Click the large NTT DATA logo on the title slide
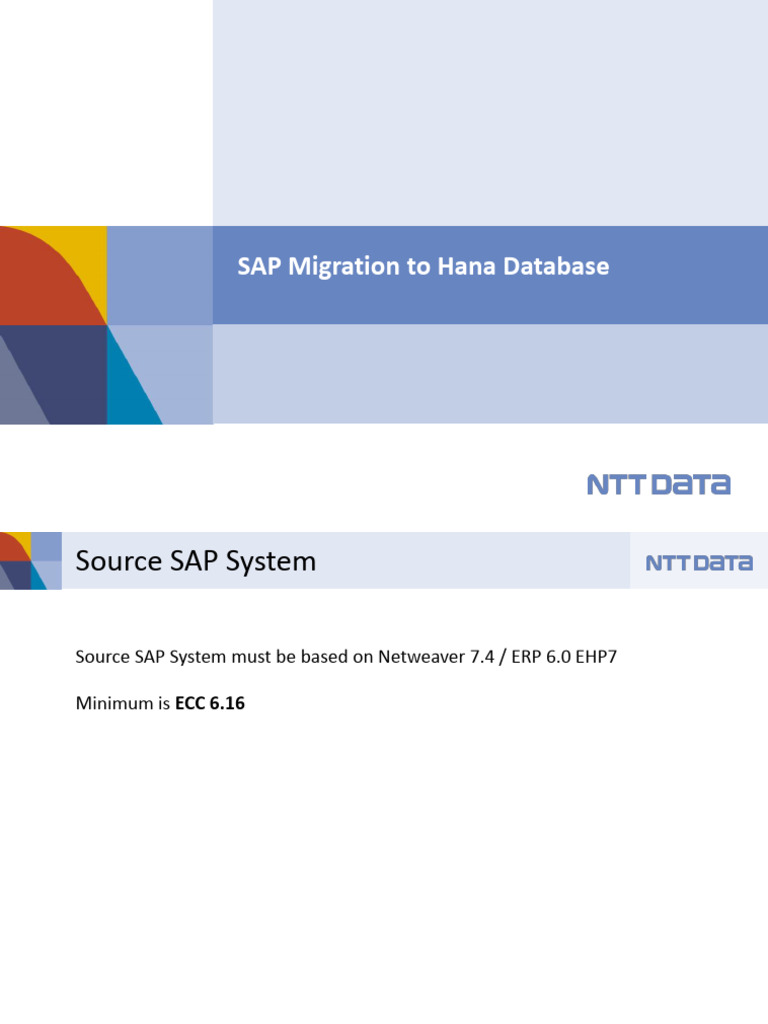 [658, 485]
